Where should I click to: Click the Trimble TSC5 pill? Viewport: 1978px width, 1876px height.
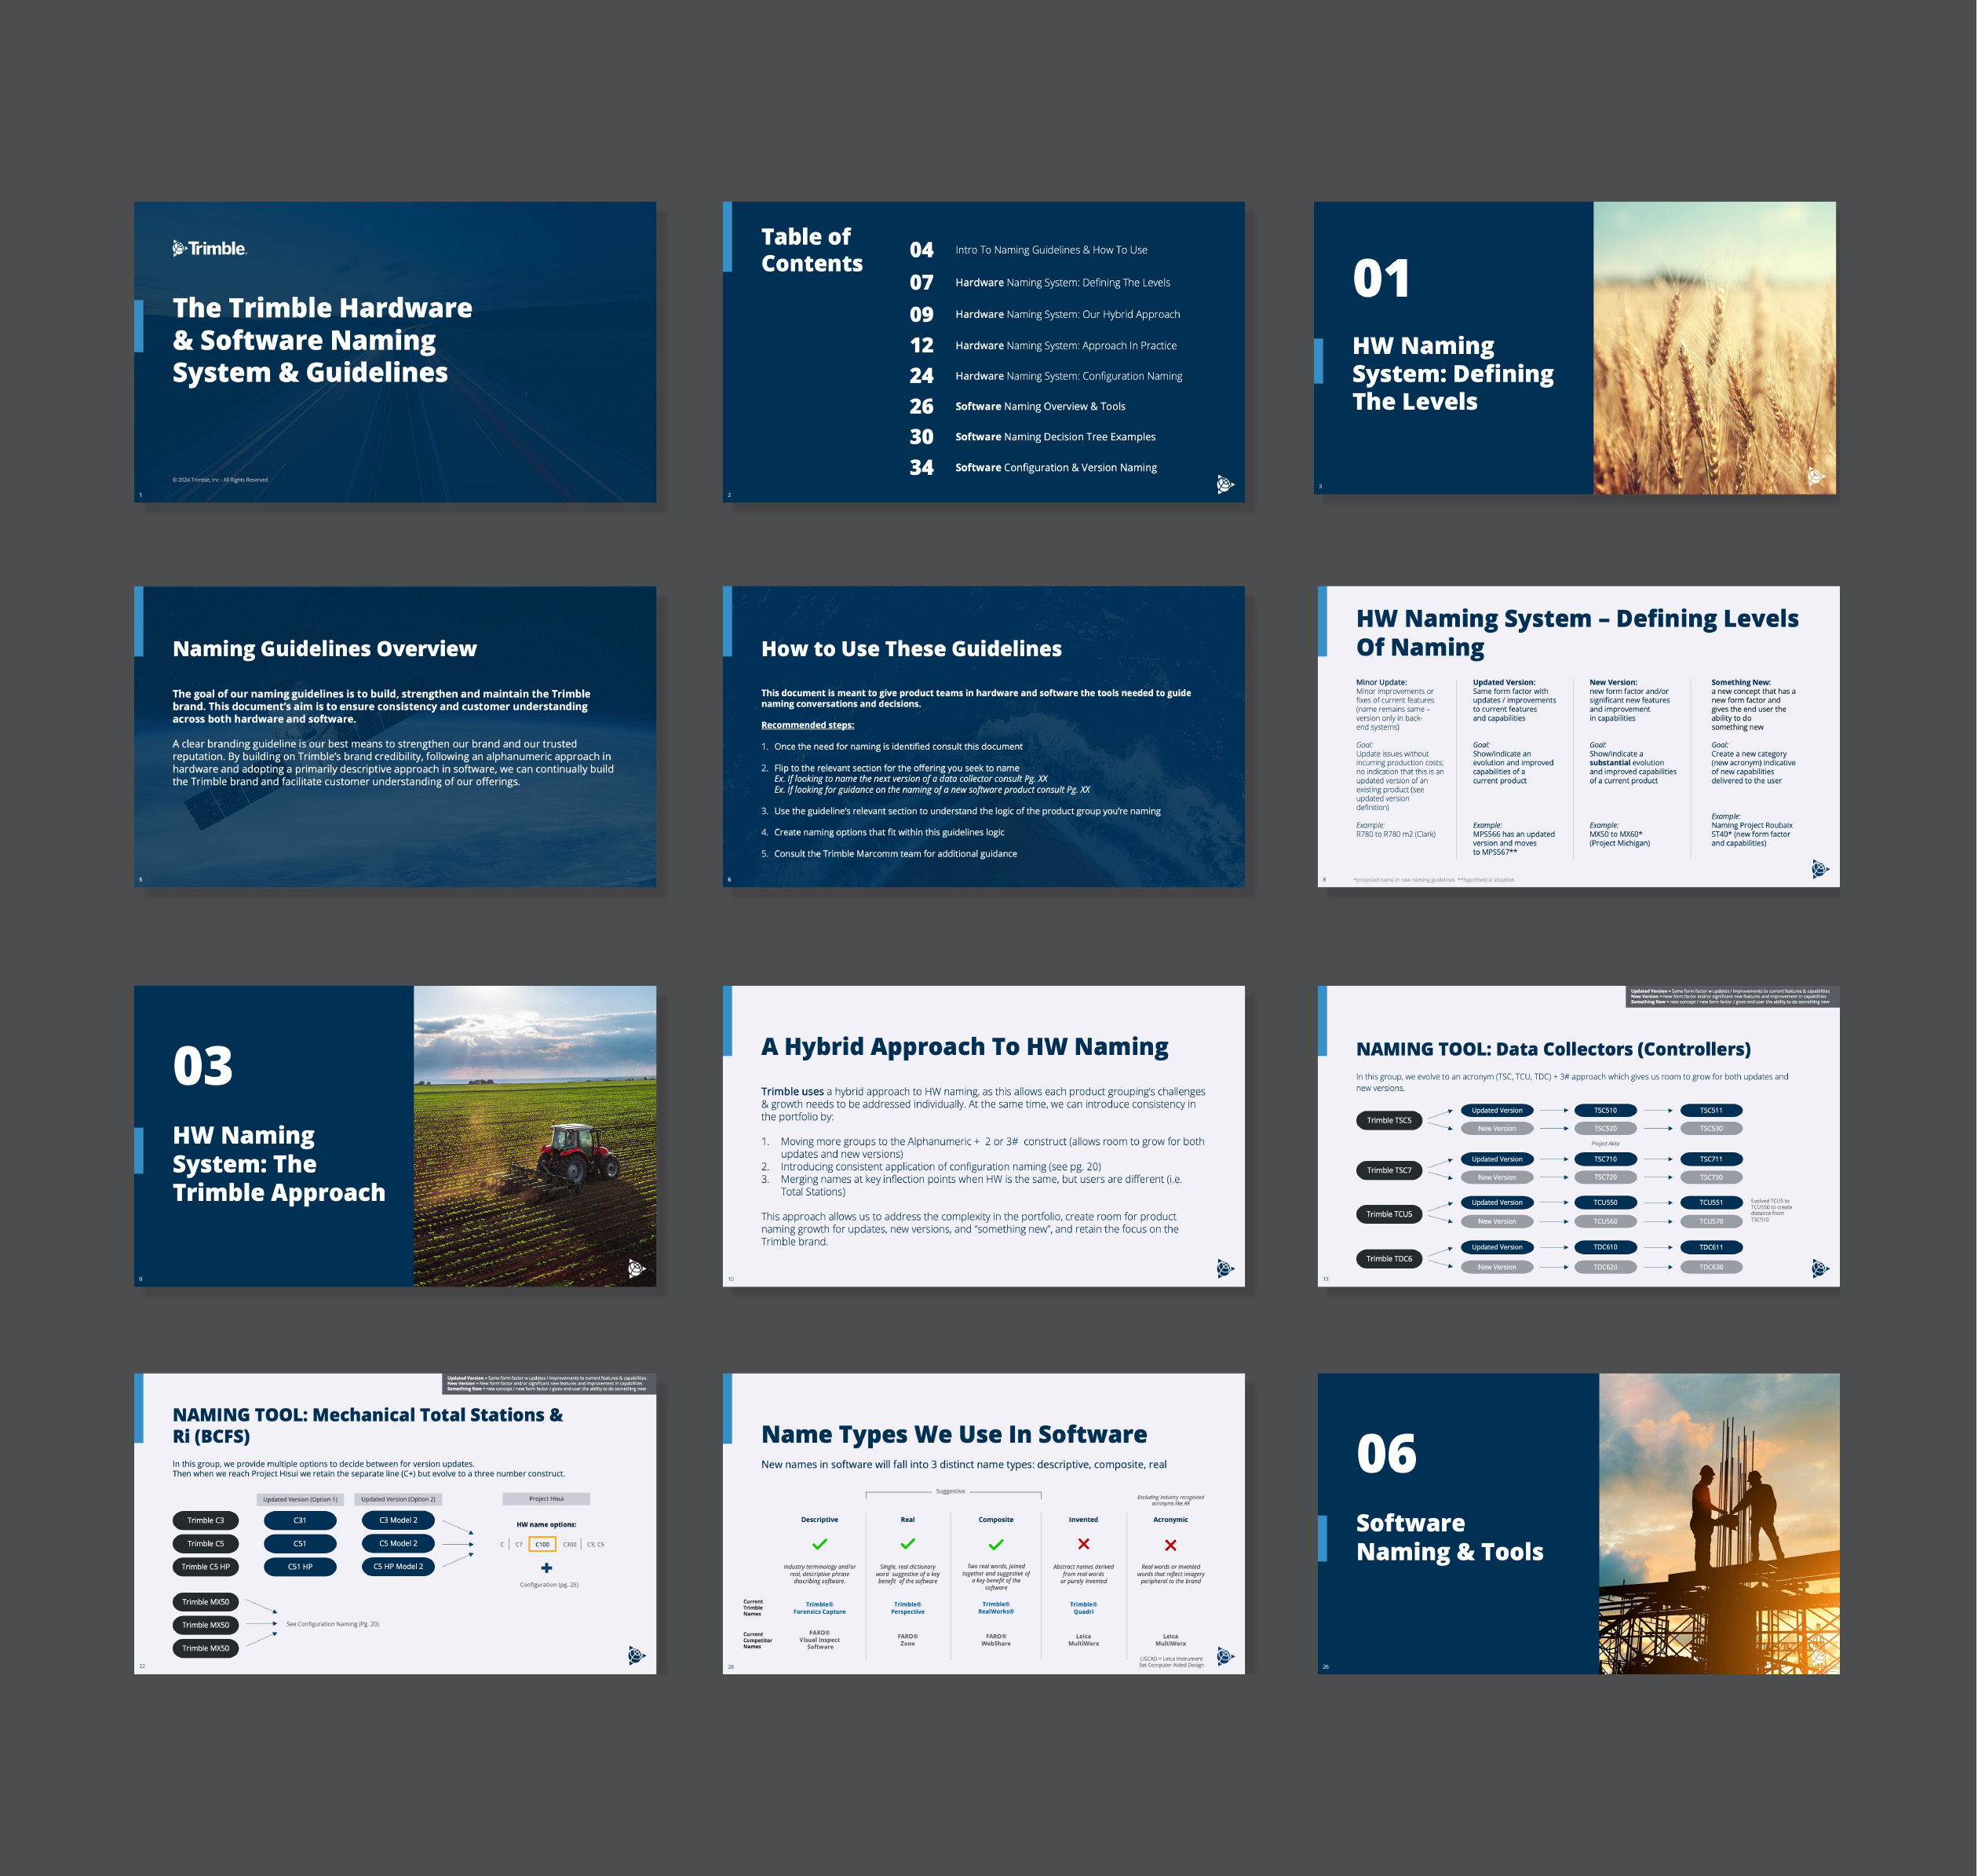tap(1389, 1121)
